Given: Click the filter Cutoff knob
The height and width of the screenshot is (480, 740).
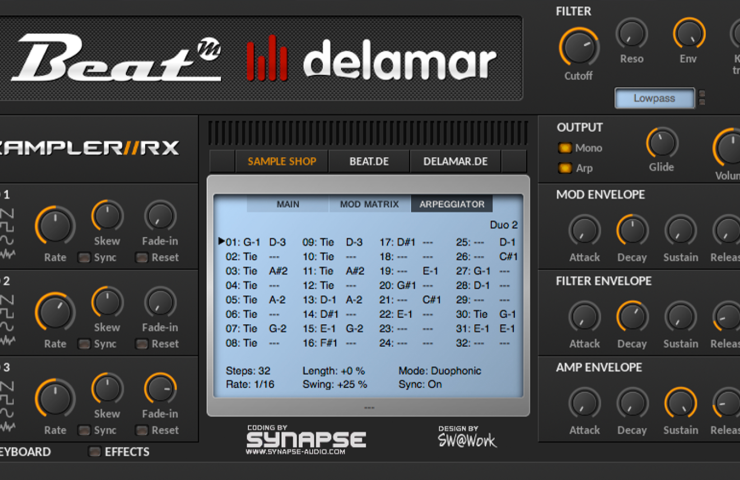Looking at the screenshot, I should click(579, 48).
